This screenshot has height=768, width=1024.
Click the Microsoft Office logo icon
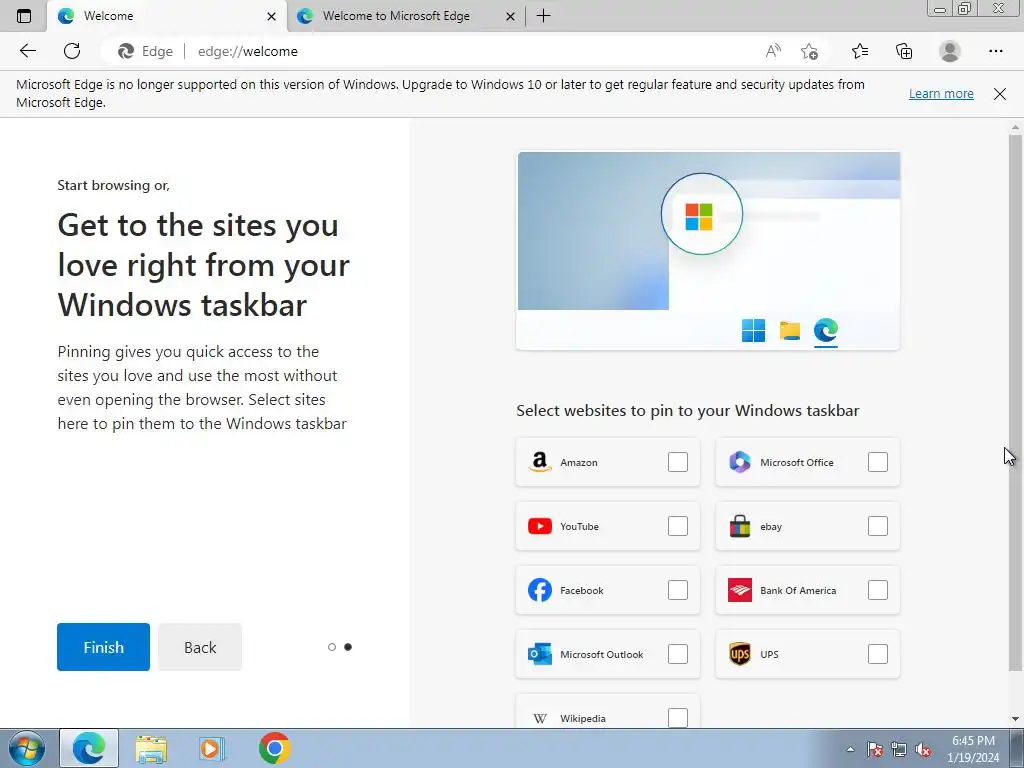739,462
